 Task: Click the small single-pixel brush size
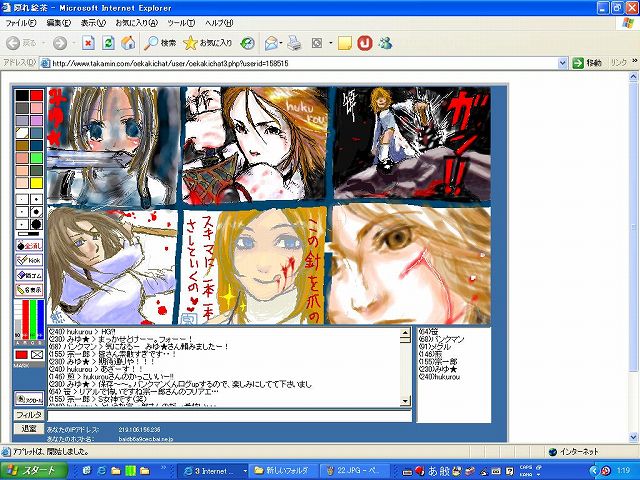click(22, 200)
